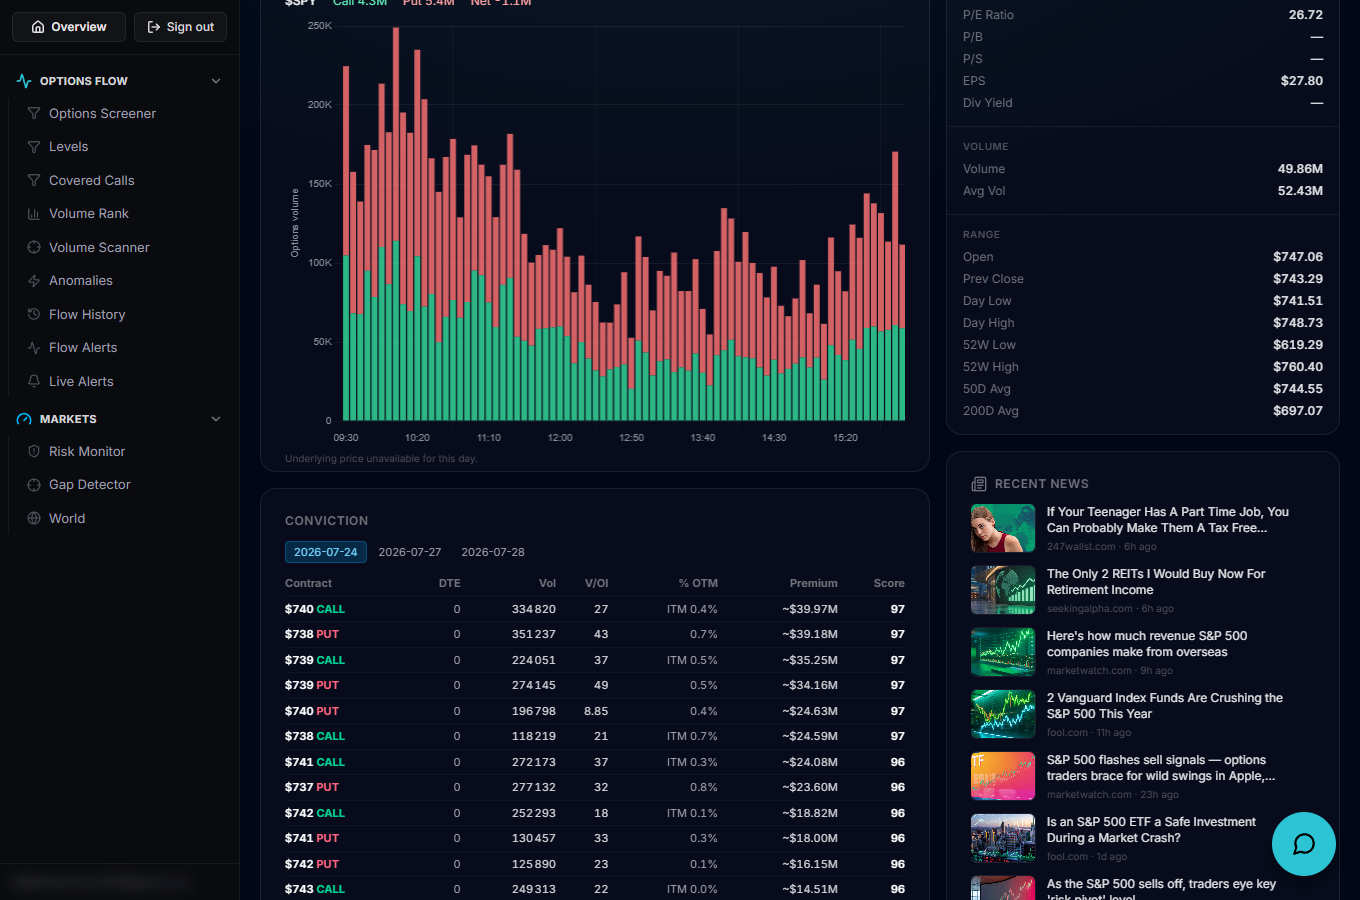
Task: Click the Sign out button
Action: click(181, 27)
